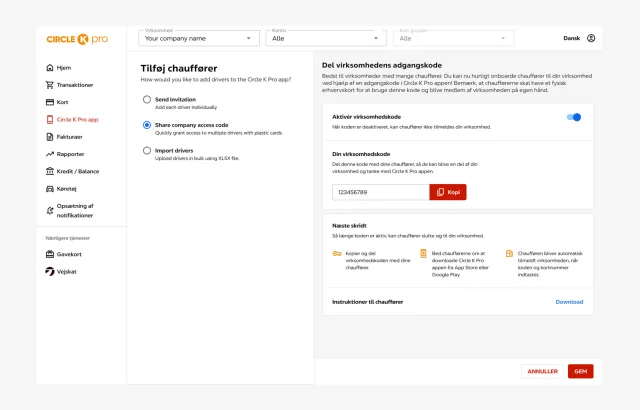The image size is (640, 410).
Task: Choose the Import drivers radio option
Action: click(x=147, y=151)
